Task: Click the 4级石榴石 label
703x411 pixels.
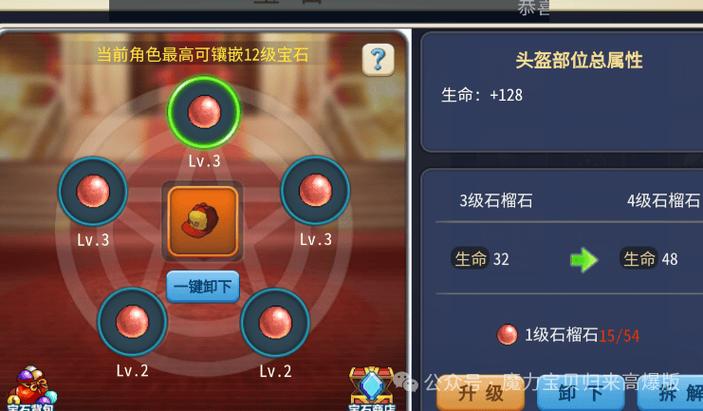Action: click(x=663, y=200)
